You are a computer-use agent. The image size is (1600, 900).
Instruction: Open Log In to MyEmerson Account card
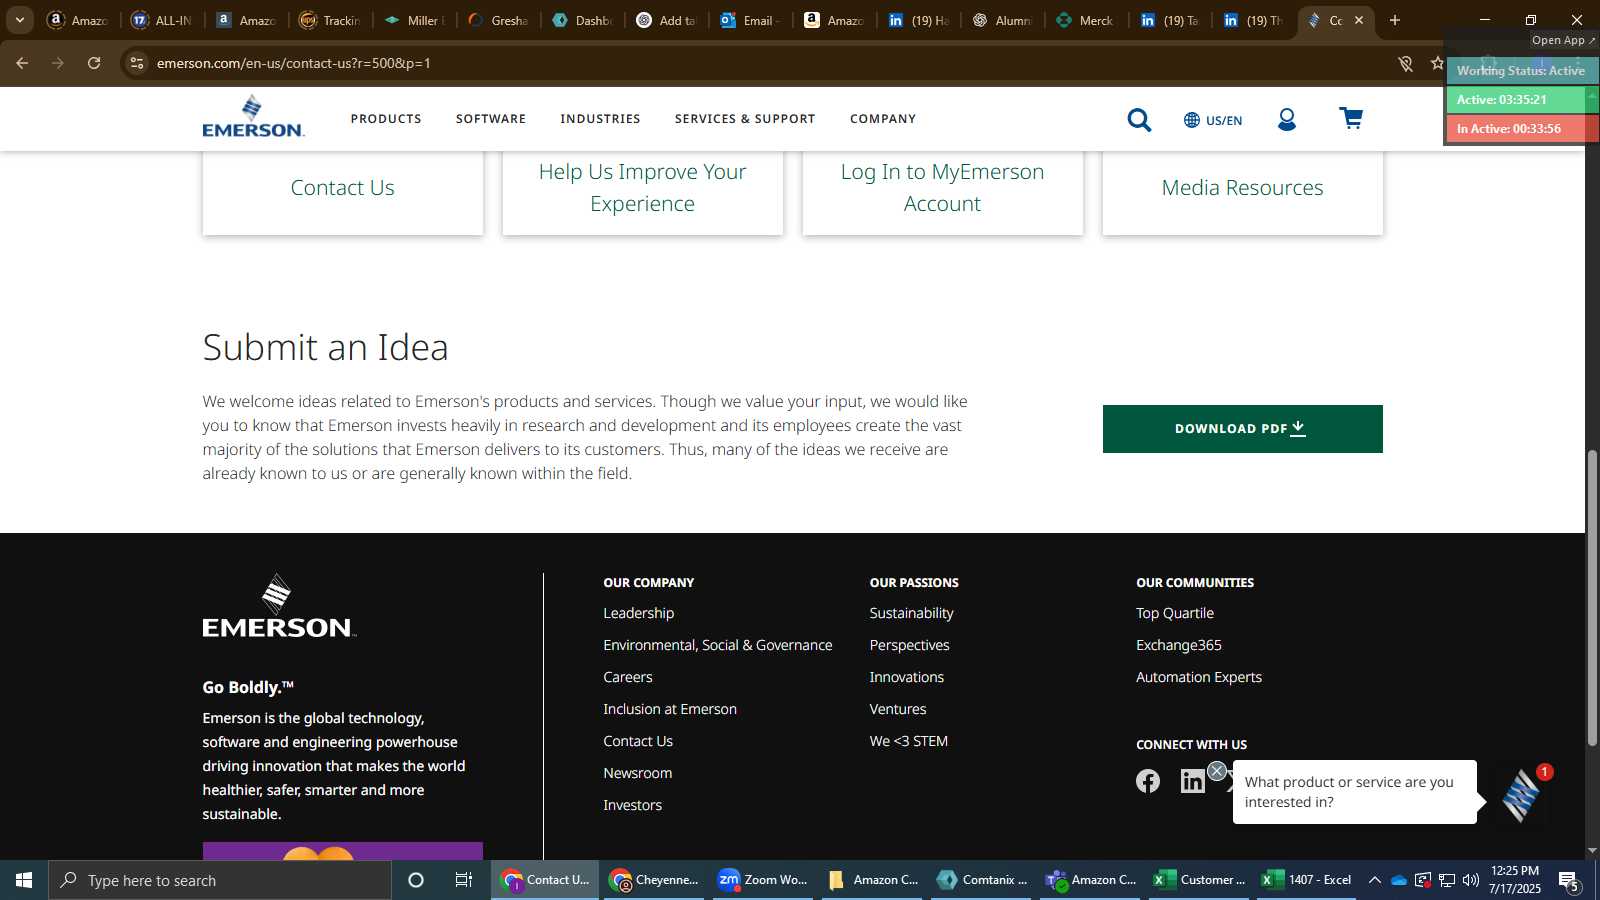pos(942,188)
